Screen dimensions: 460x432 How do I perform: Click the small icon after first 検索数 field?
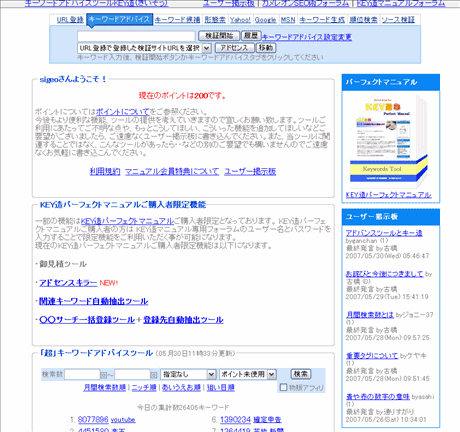[103, 375]
